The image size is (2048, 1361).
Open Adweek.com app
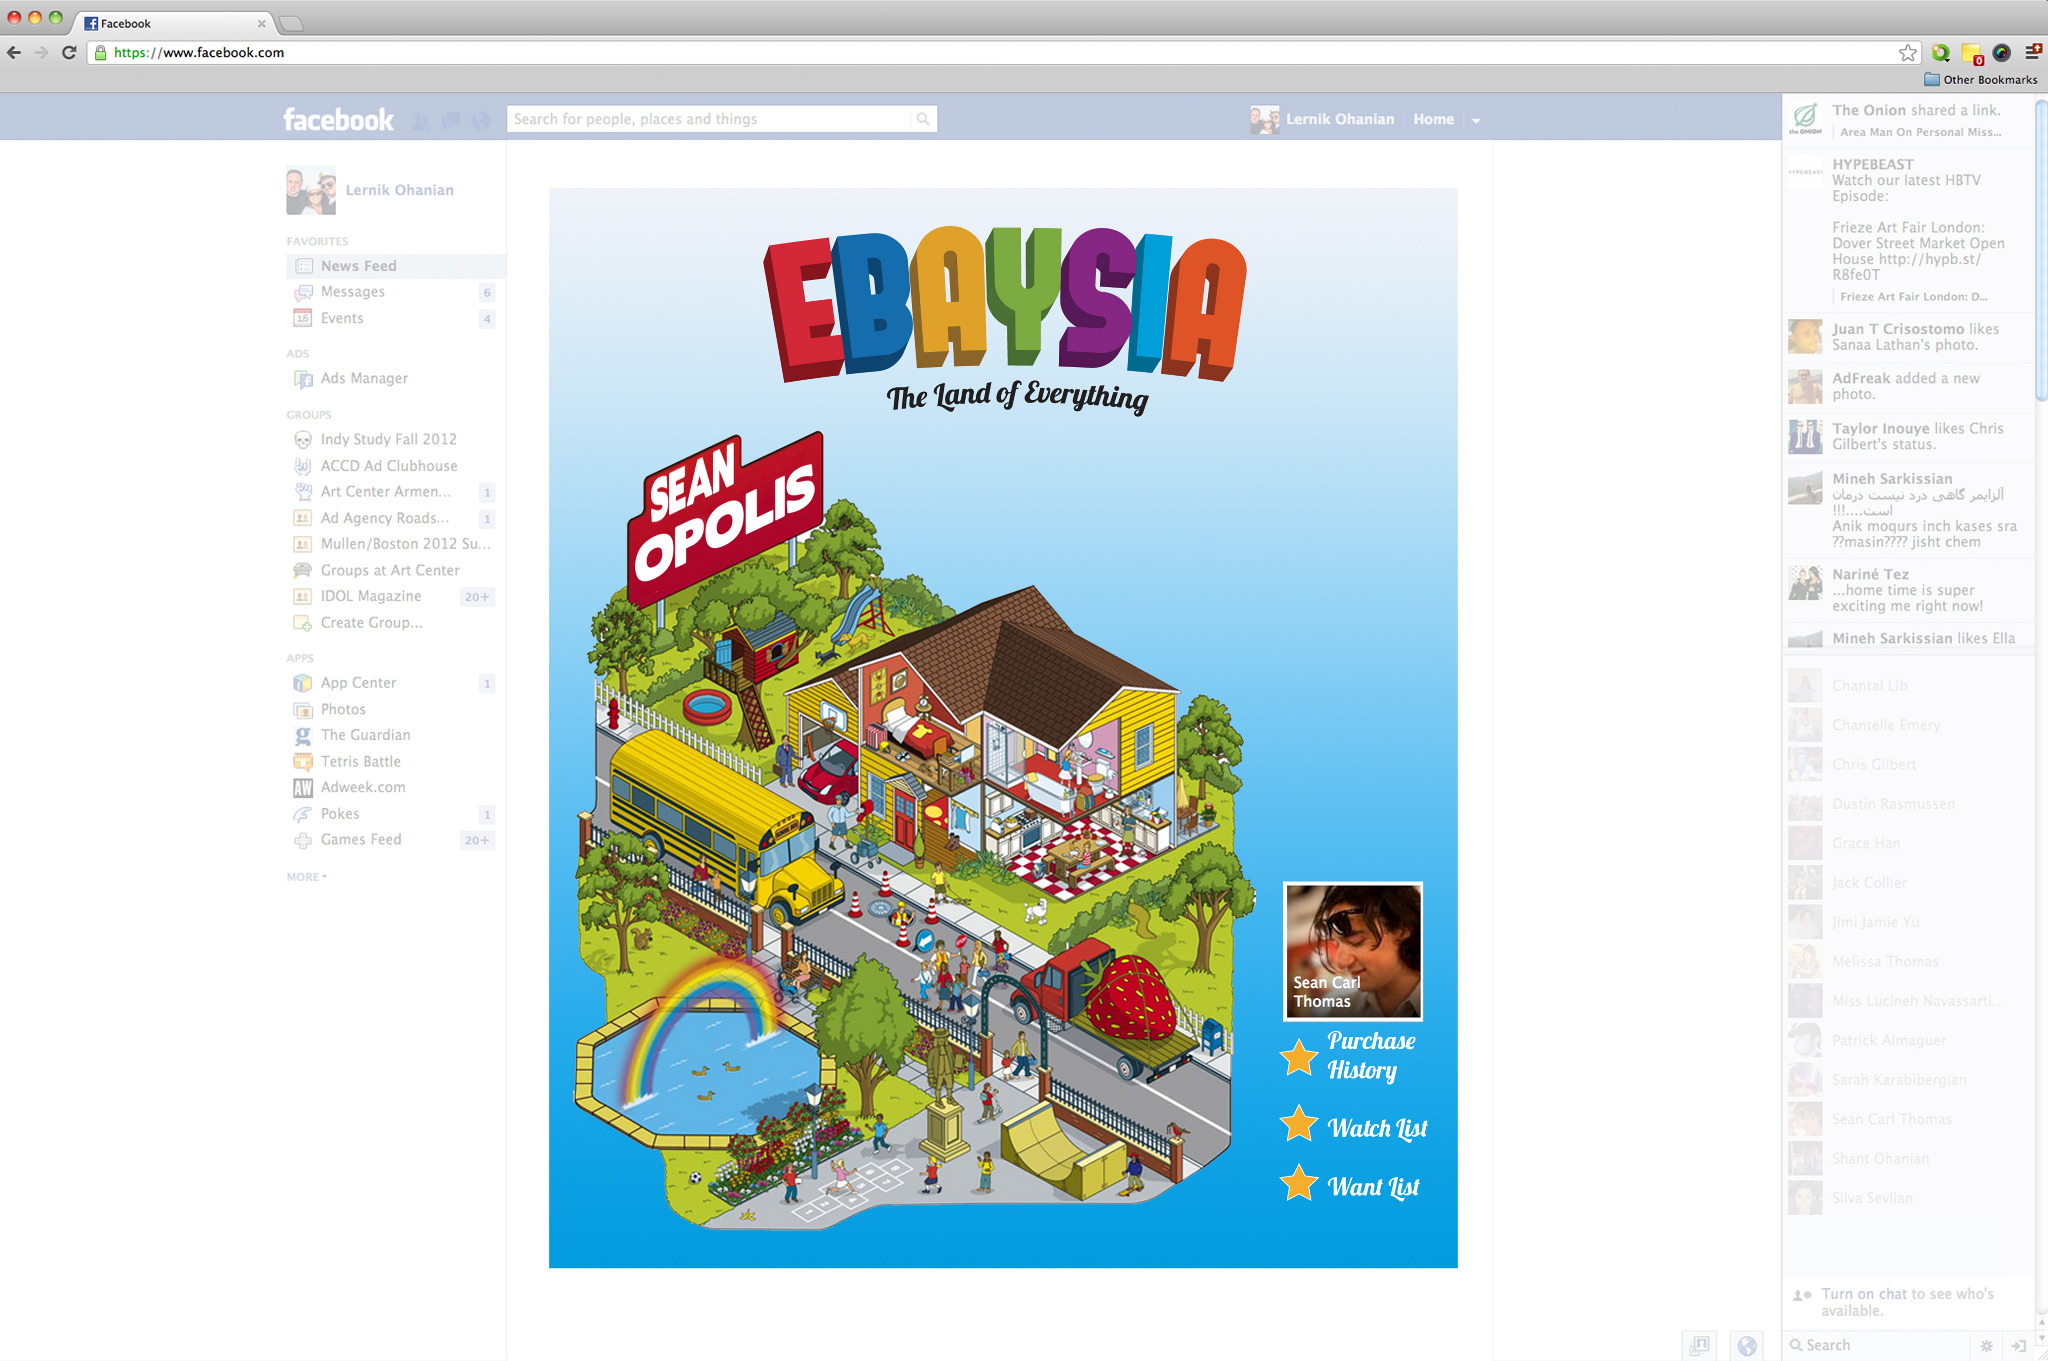tap(362, 787)
